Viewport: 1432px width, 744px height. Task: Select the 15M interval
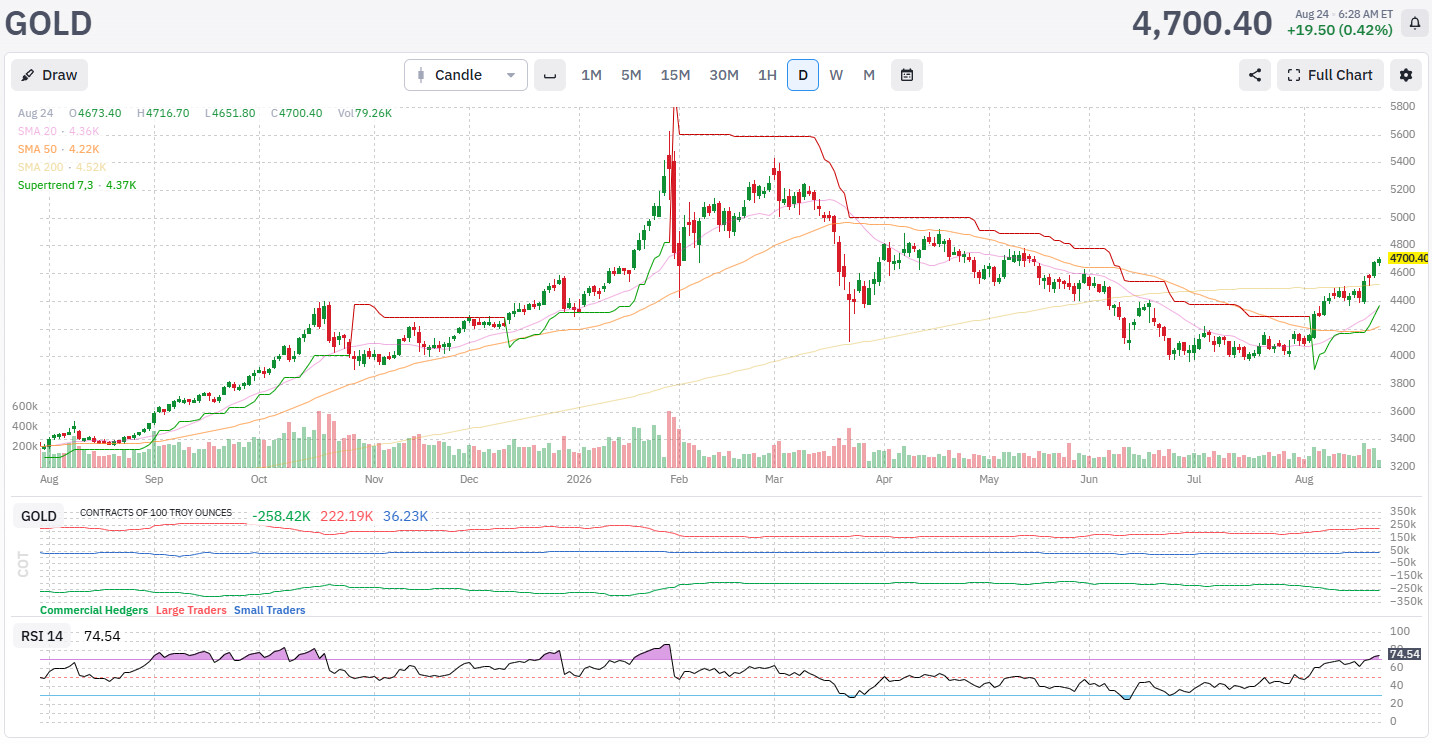[675, 75]
